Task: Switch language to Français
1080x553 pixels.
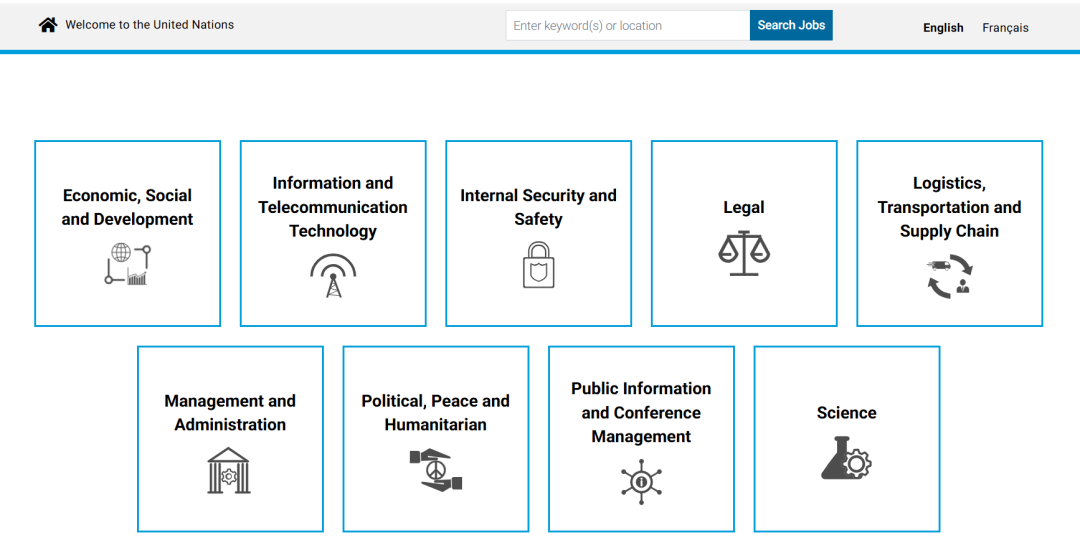Action: [1005, 28]
